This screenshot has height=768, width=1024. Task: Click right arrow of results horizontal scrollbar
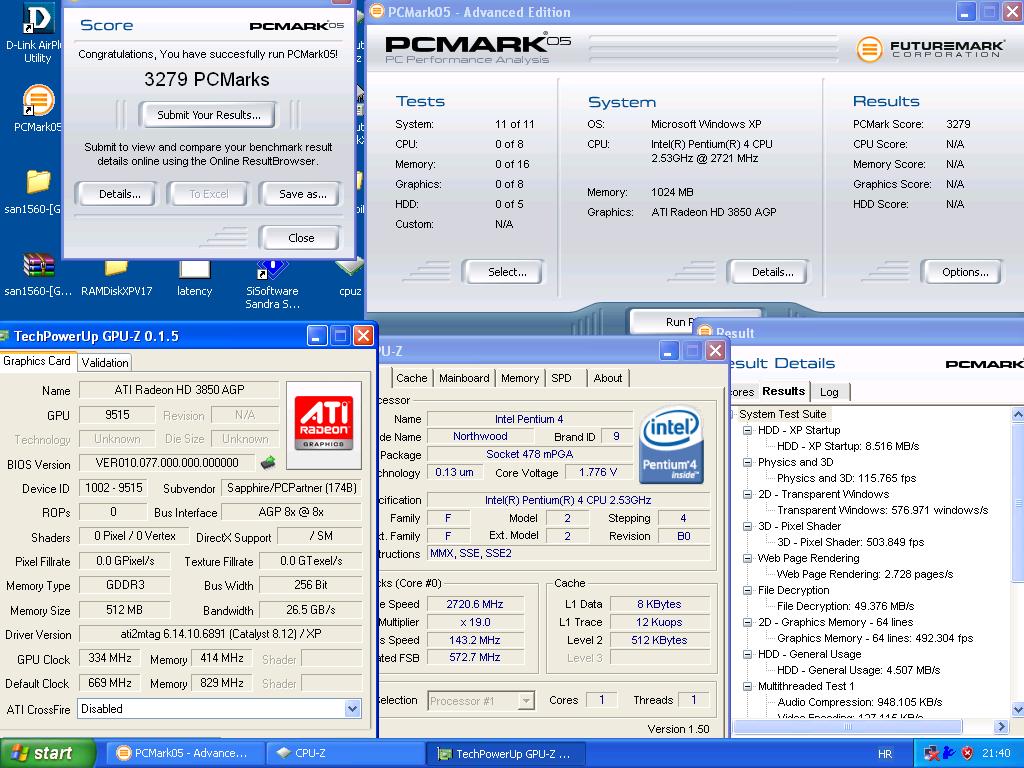[x=1000, y=726]
